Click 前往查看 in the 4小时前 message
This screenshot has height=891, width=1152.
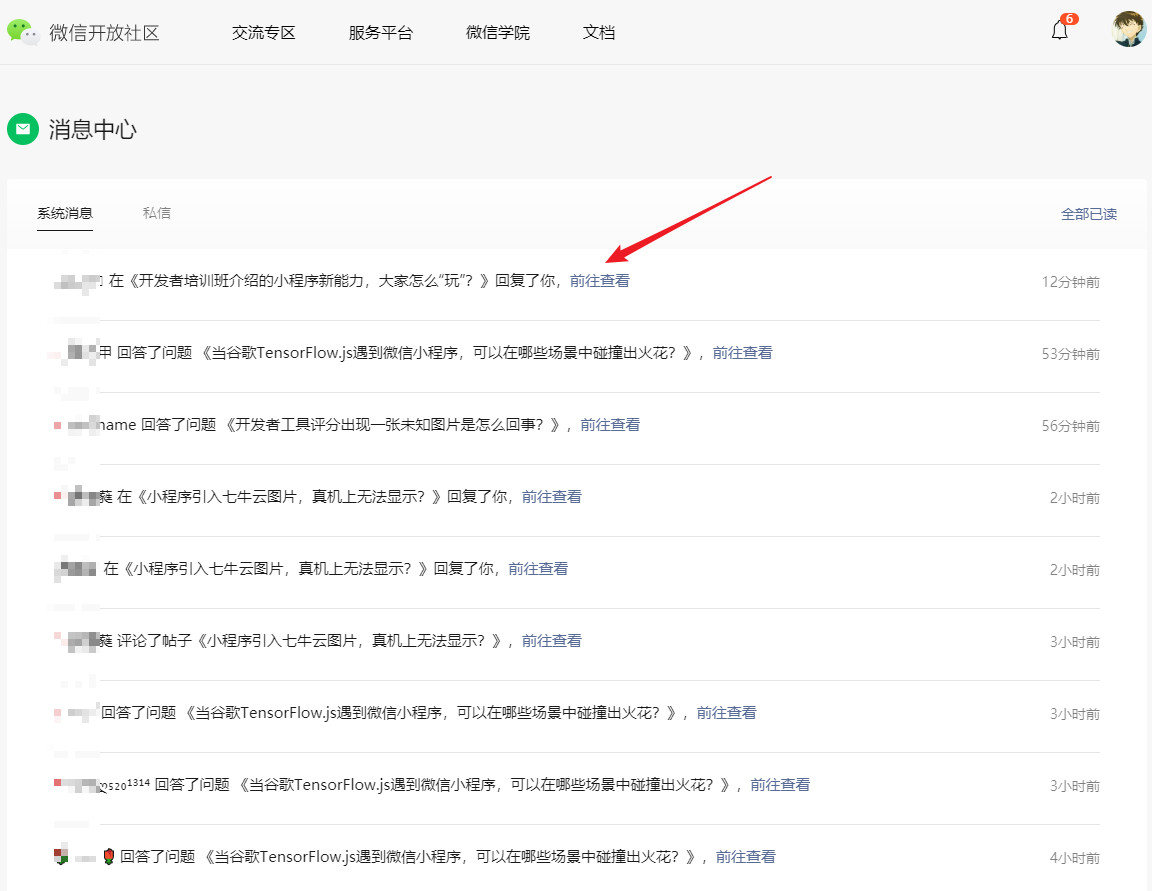(746, 856)
